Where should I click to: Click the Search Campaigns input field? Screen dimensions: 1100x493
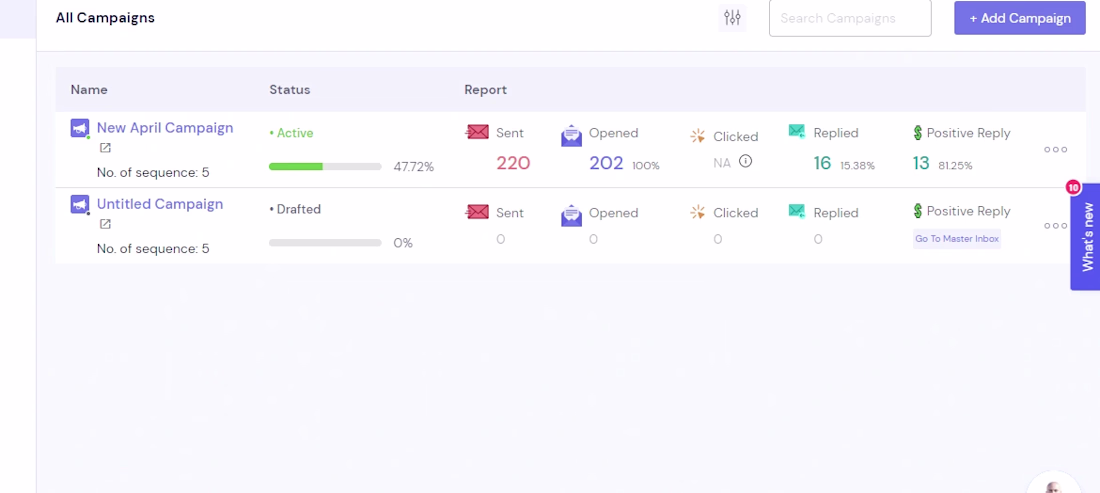849,18
